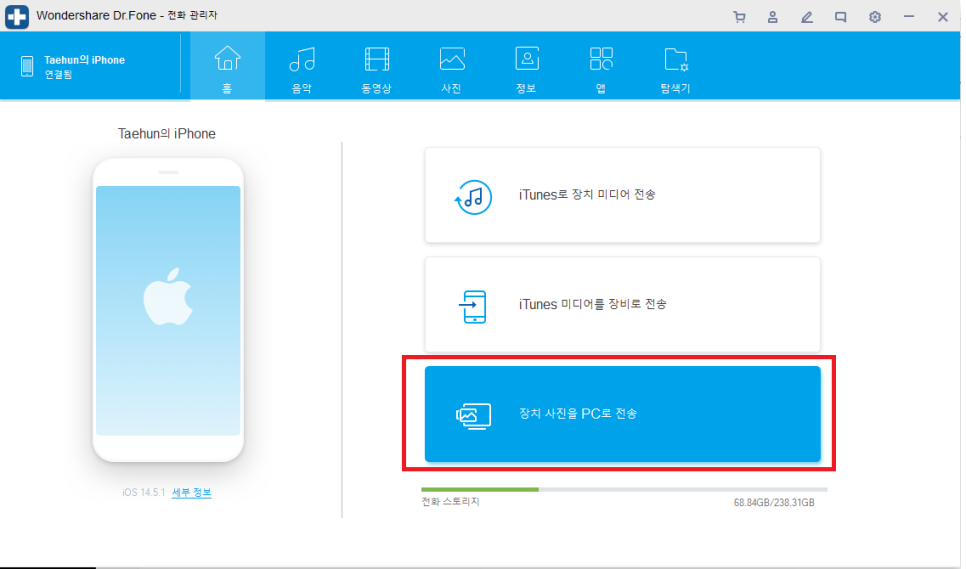966x569 pixels.
Task: Click the iPhone preview image
Action: (168, 310)
